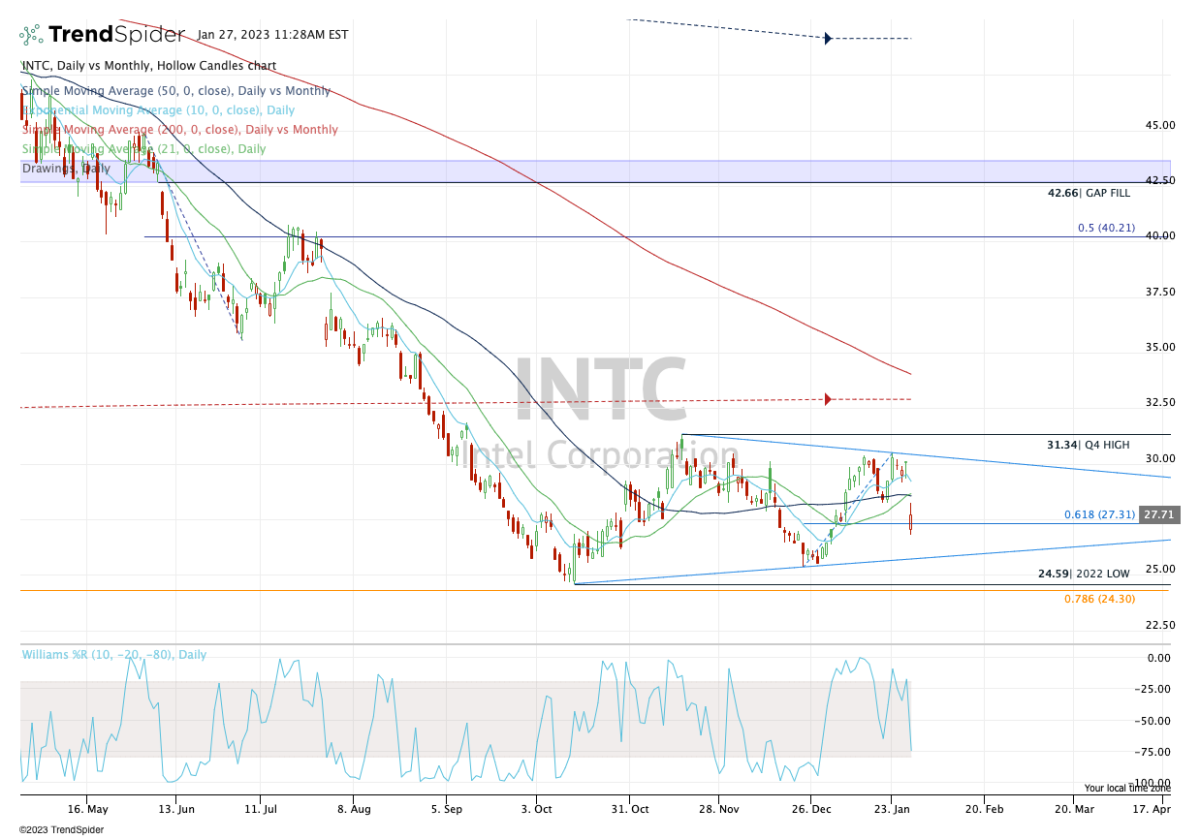Click the 0.5 (40.21) Fibonacci label
This screenshot has height=839, width=1200.
(x=1104, y=228)
